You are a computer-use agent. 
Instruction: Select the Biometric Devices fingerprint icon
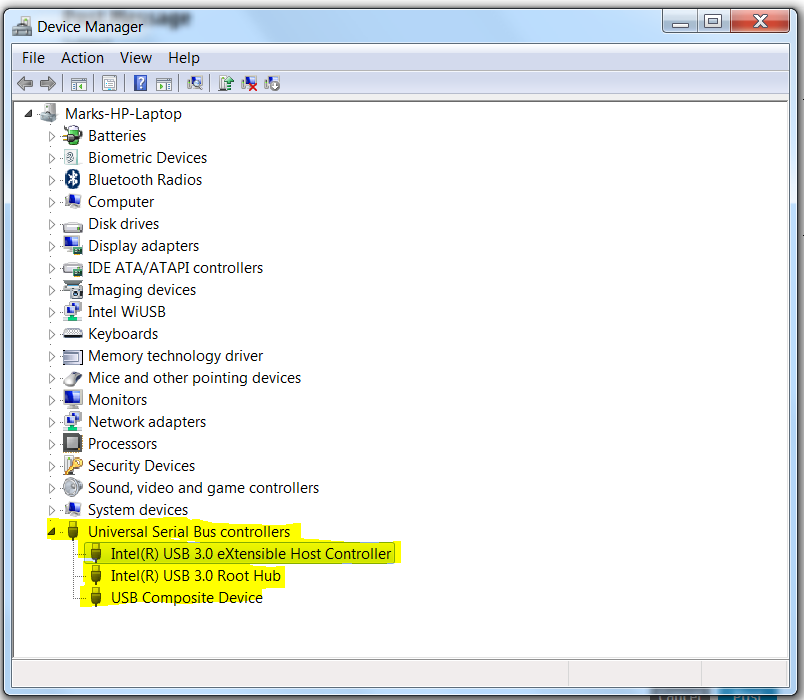[71, 157]
